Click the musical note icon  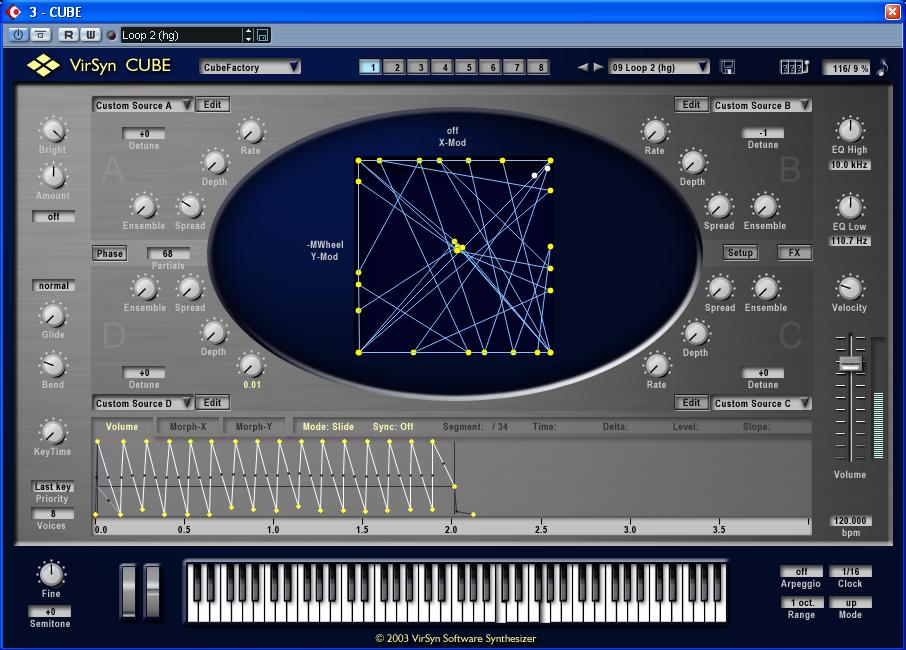pos(882,67)
